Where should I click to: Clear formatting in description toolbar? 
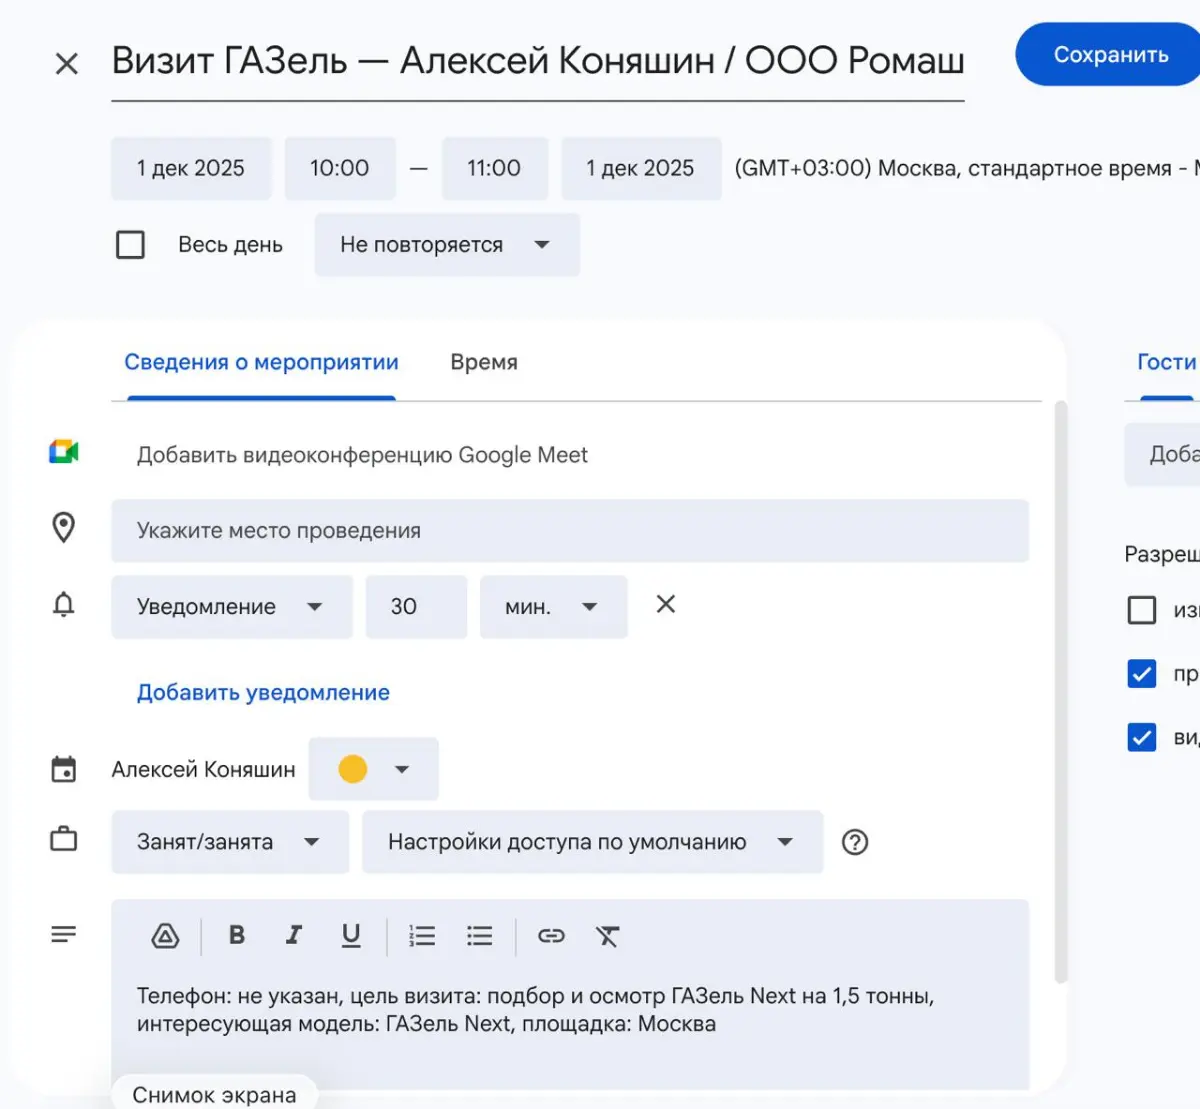(x=608, y=936)
